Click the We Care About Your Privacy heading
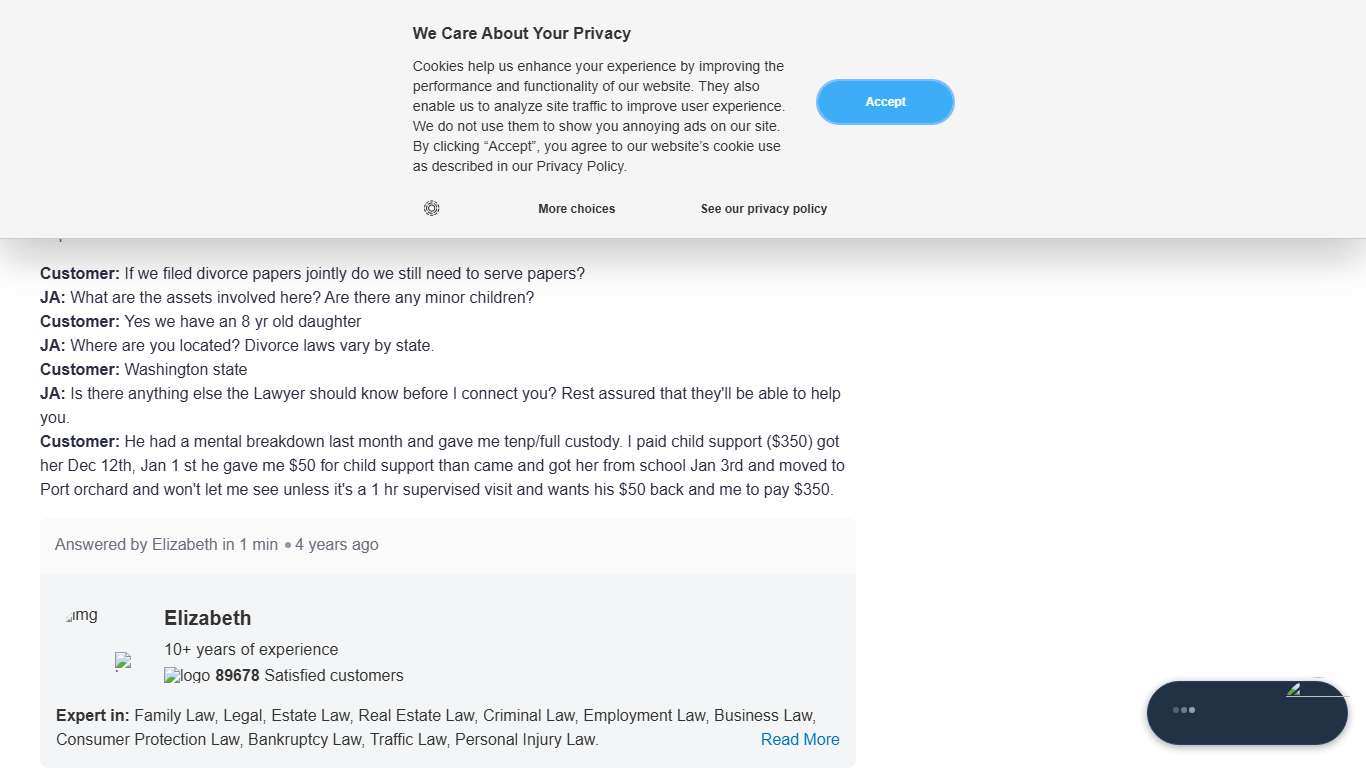 (x=521, y=34)
